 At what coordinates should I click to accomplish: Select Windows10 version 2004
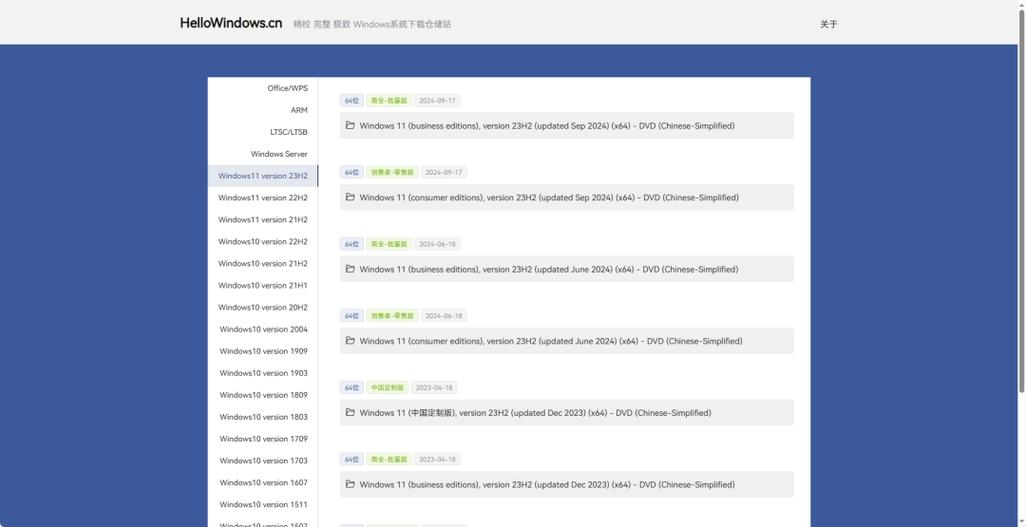point(263,329)
